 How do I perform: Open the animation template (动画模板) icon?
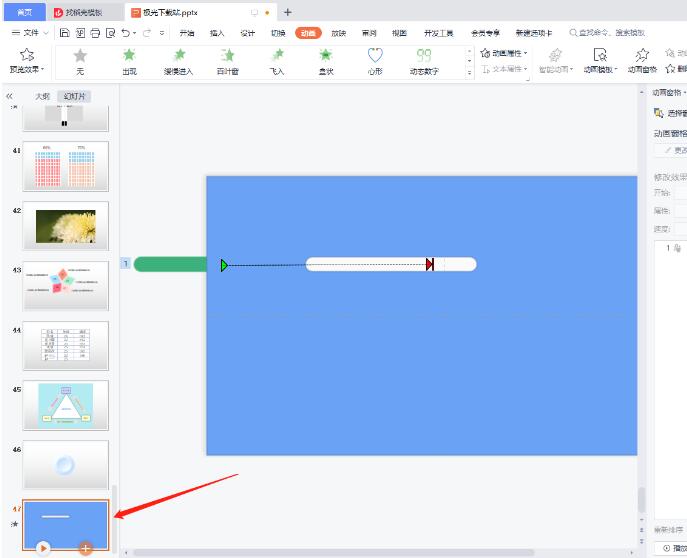[x=600, y=61]
